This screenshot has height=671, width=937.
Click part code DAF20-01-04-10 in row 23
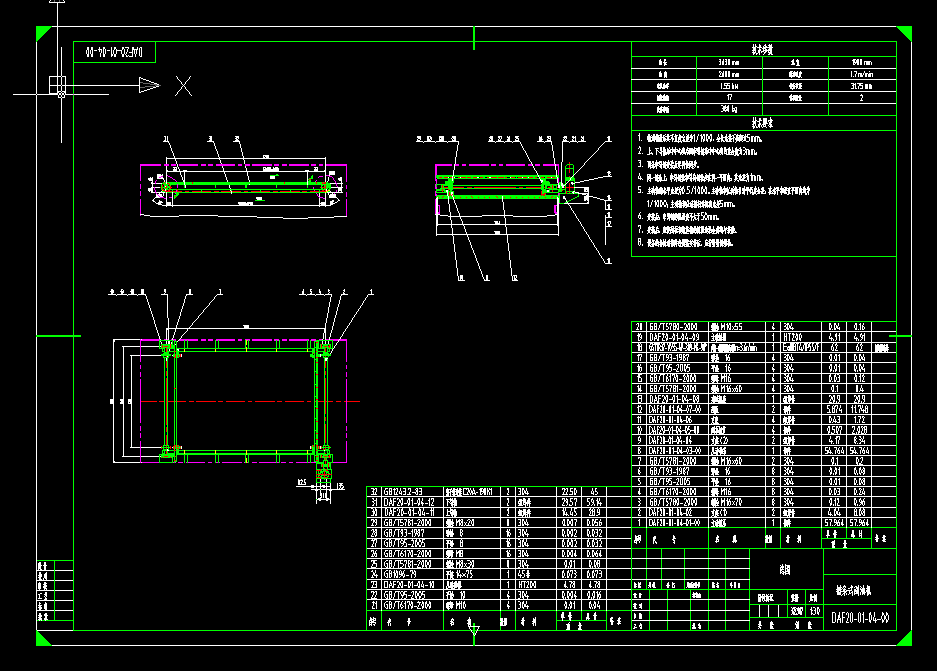(409, 585)
